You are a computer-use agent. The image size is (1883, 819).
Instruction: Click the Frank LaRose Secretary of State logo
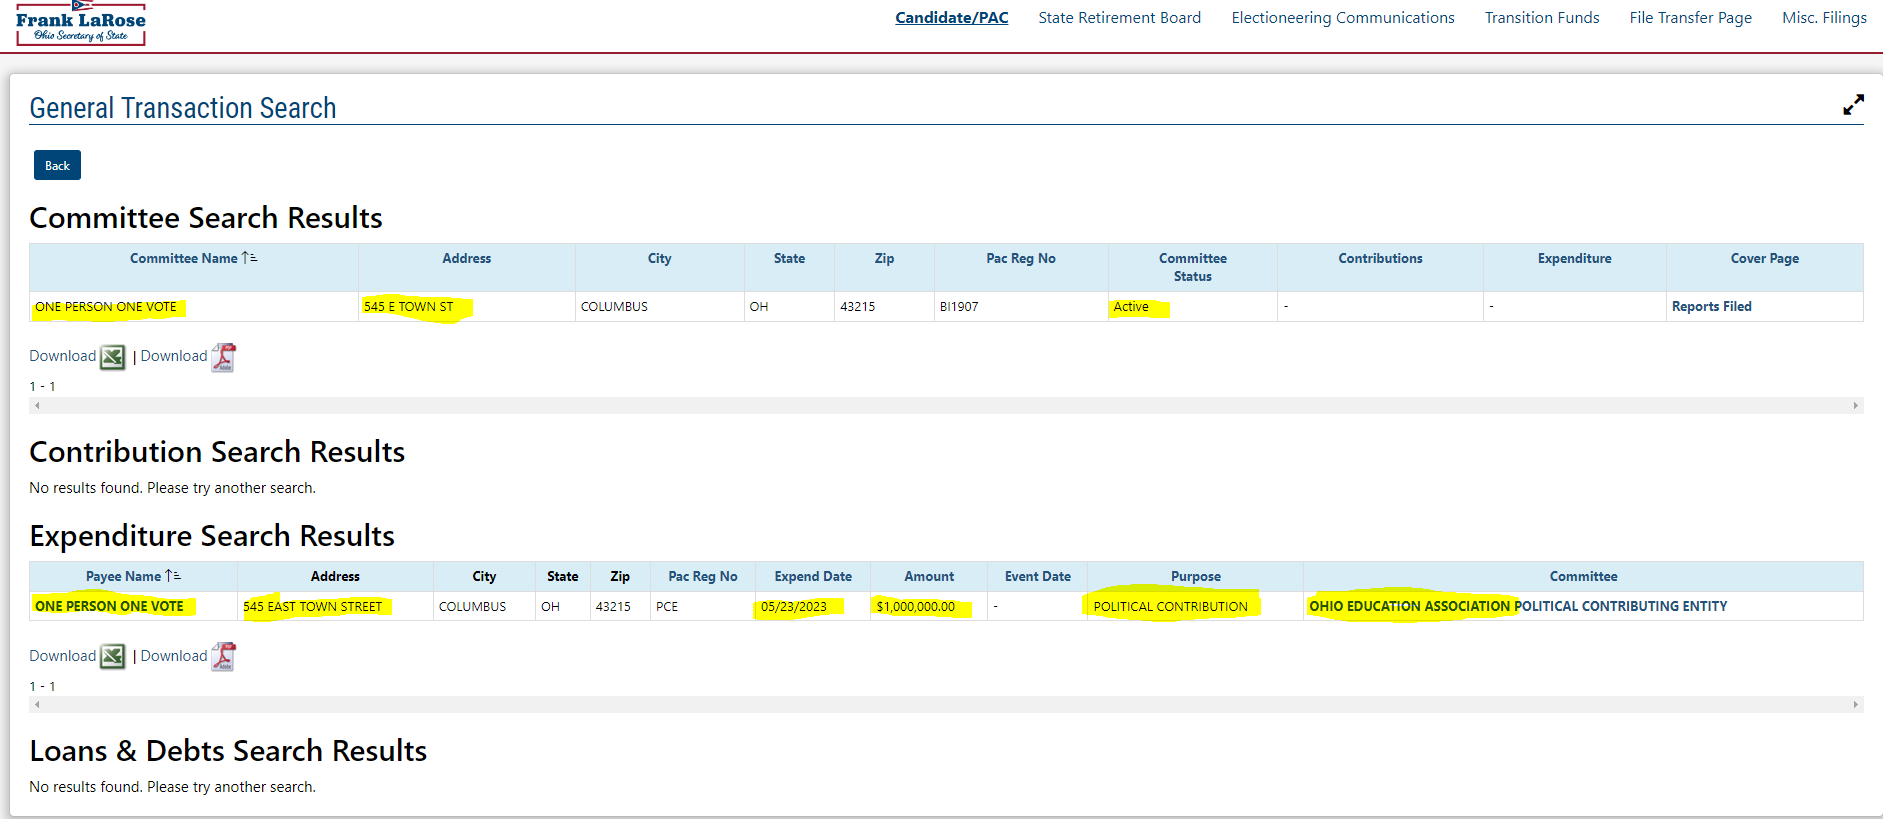pyautogui.click(x=81, y=23)
